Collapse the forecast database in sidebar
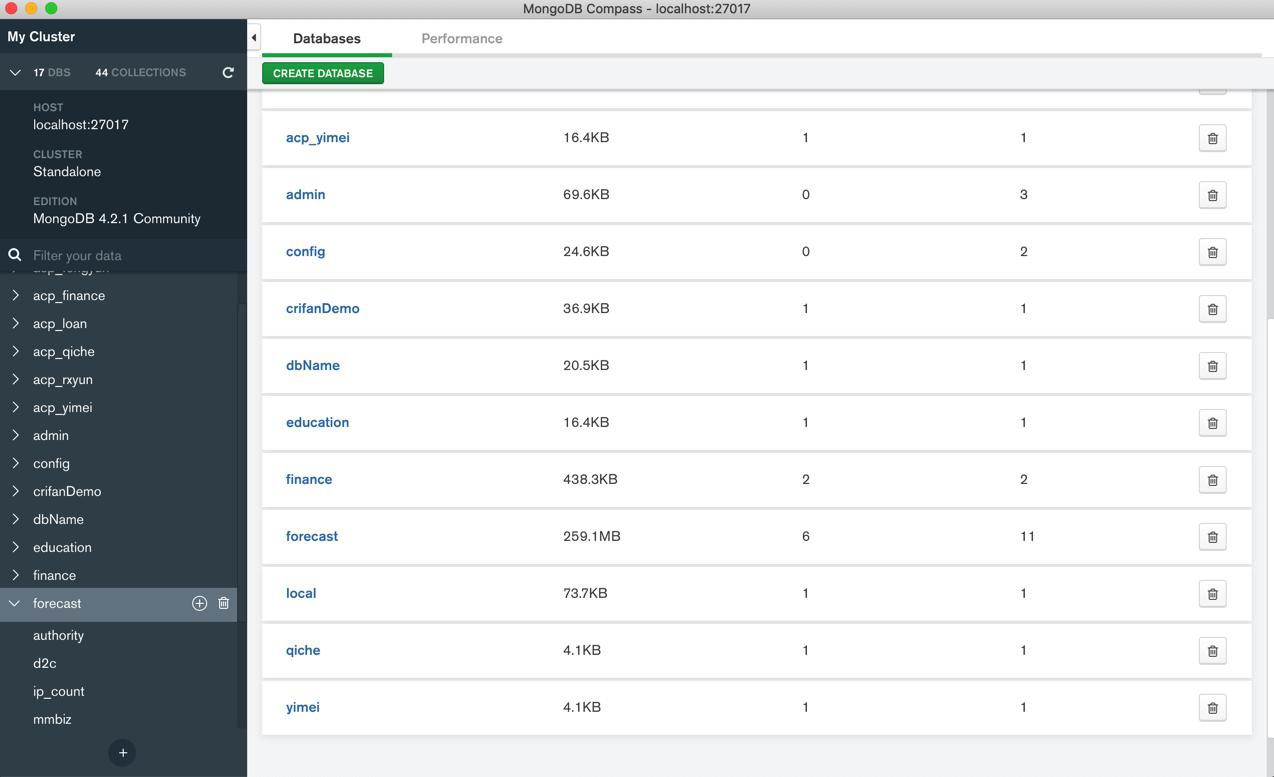This screenshot has height=777, width=1274. [x=15, y=603]
